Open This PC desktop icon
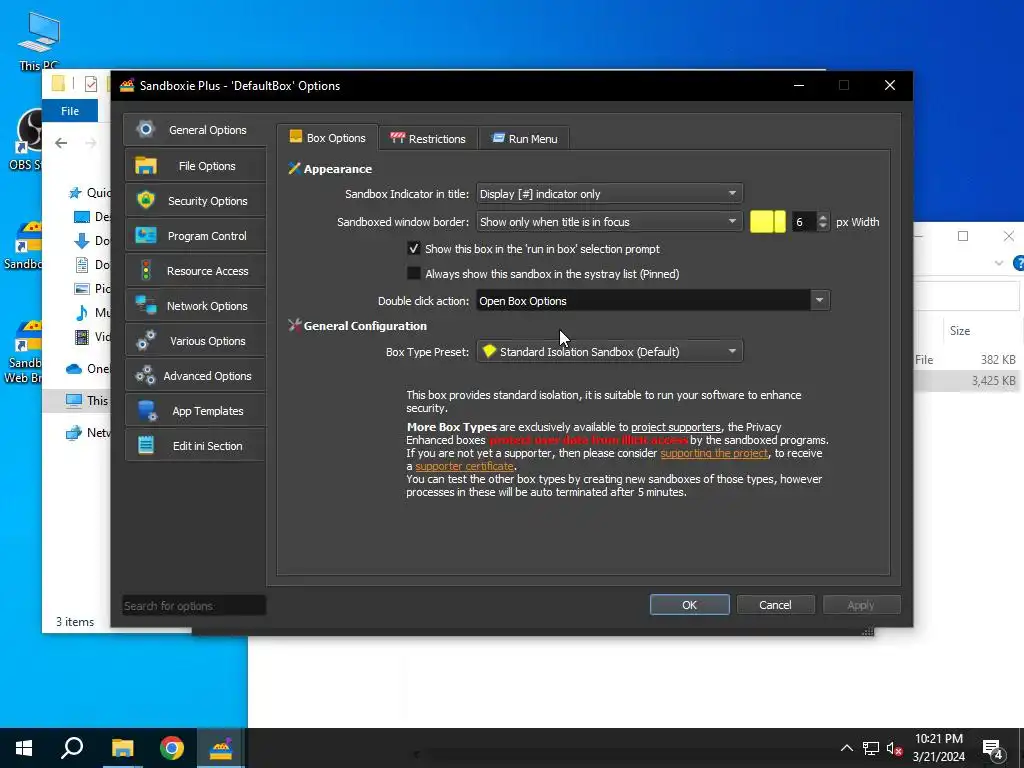The height and width of the screenshot is (768, 1024). 39,39
